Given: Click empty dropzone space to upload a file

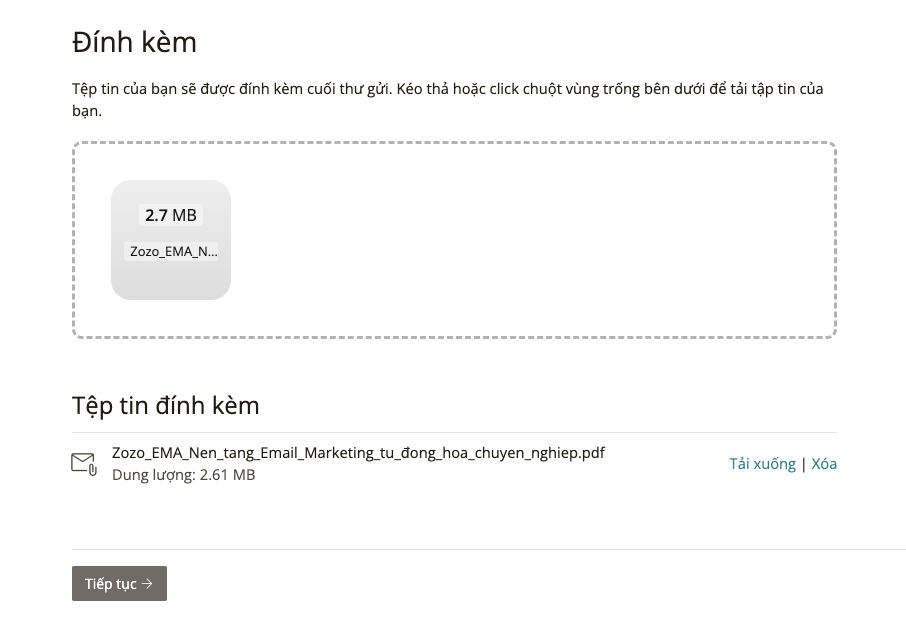Looking at the screenshot, I should point(520,240).
